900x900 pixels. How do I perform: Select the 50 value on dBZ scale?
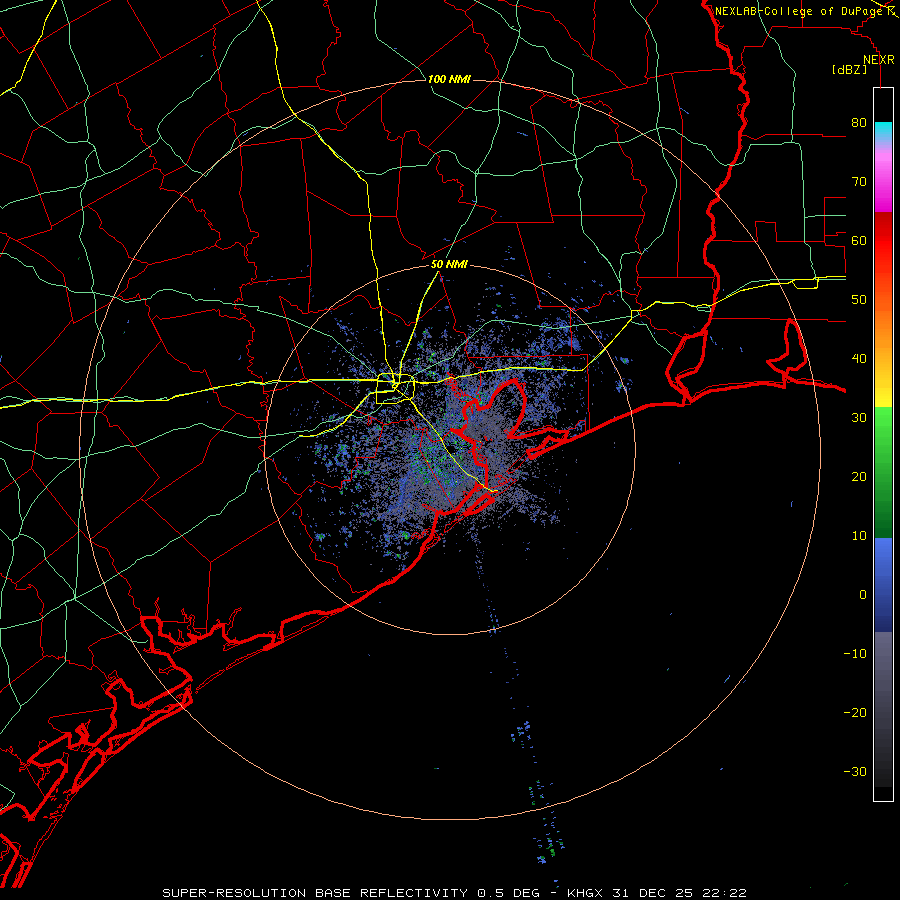(x=859, y=300)
